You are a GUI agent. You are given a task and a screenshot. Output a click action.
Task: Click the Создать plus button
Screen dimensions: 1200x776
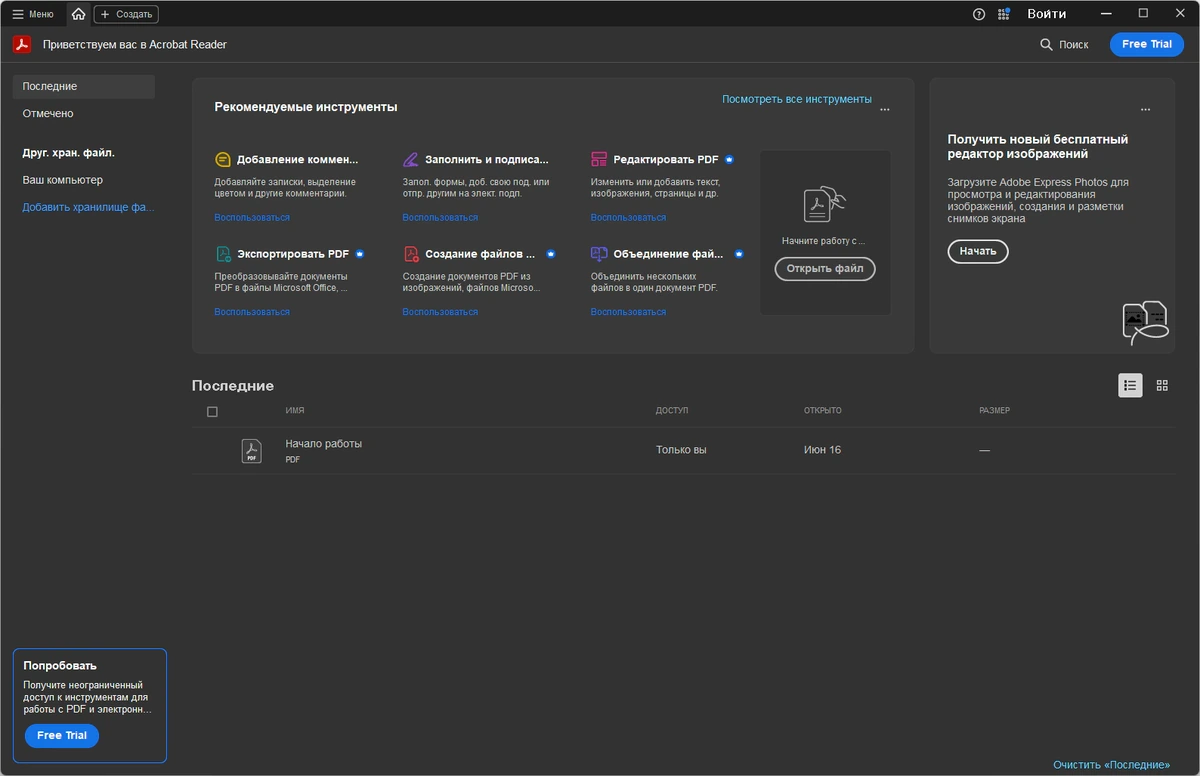coord(126,14)
